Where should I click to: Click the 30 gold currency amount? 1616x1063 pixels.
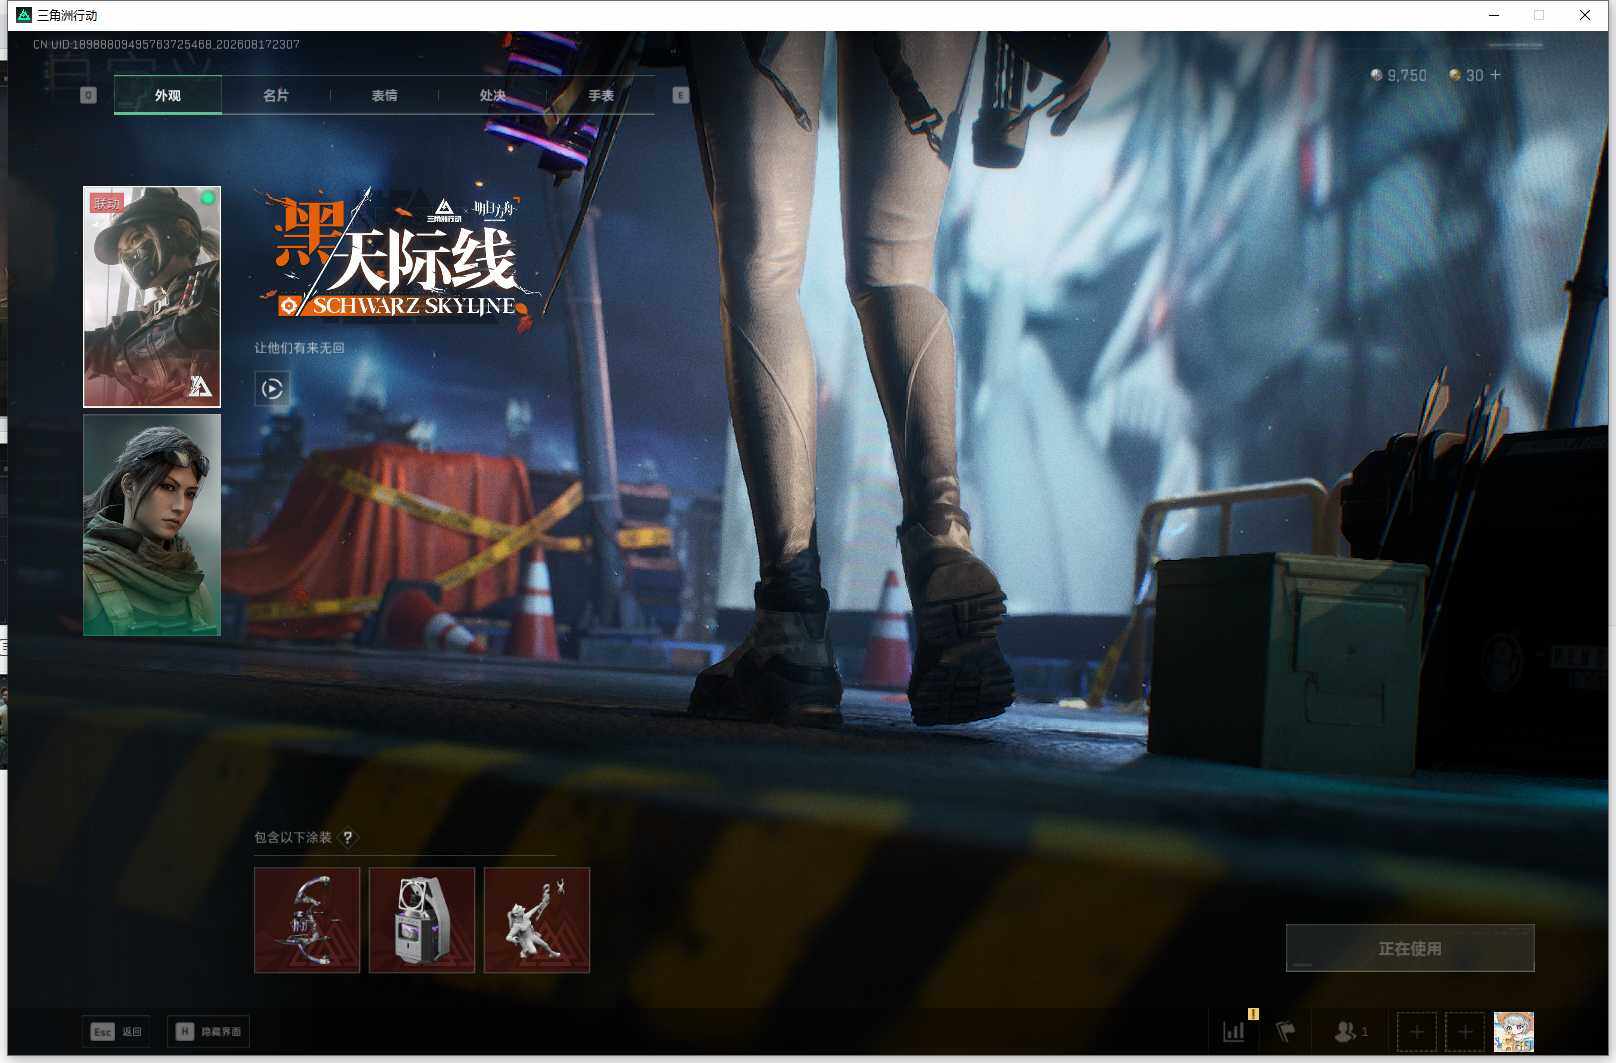(x=1475, y=75)
